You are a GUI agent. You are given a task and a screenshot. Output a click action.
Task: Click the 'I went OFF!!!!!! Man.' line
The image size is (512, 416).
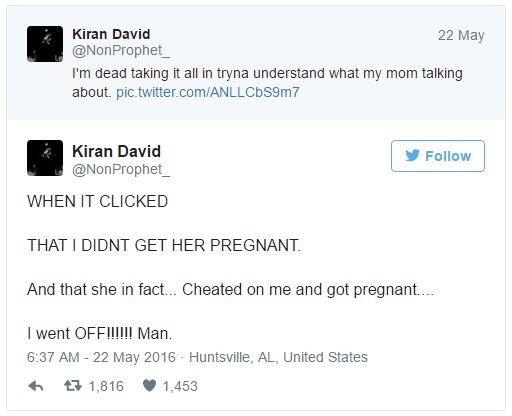pos(100,333)
